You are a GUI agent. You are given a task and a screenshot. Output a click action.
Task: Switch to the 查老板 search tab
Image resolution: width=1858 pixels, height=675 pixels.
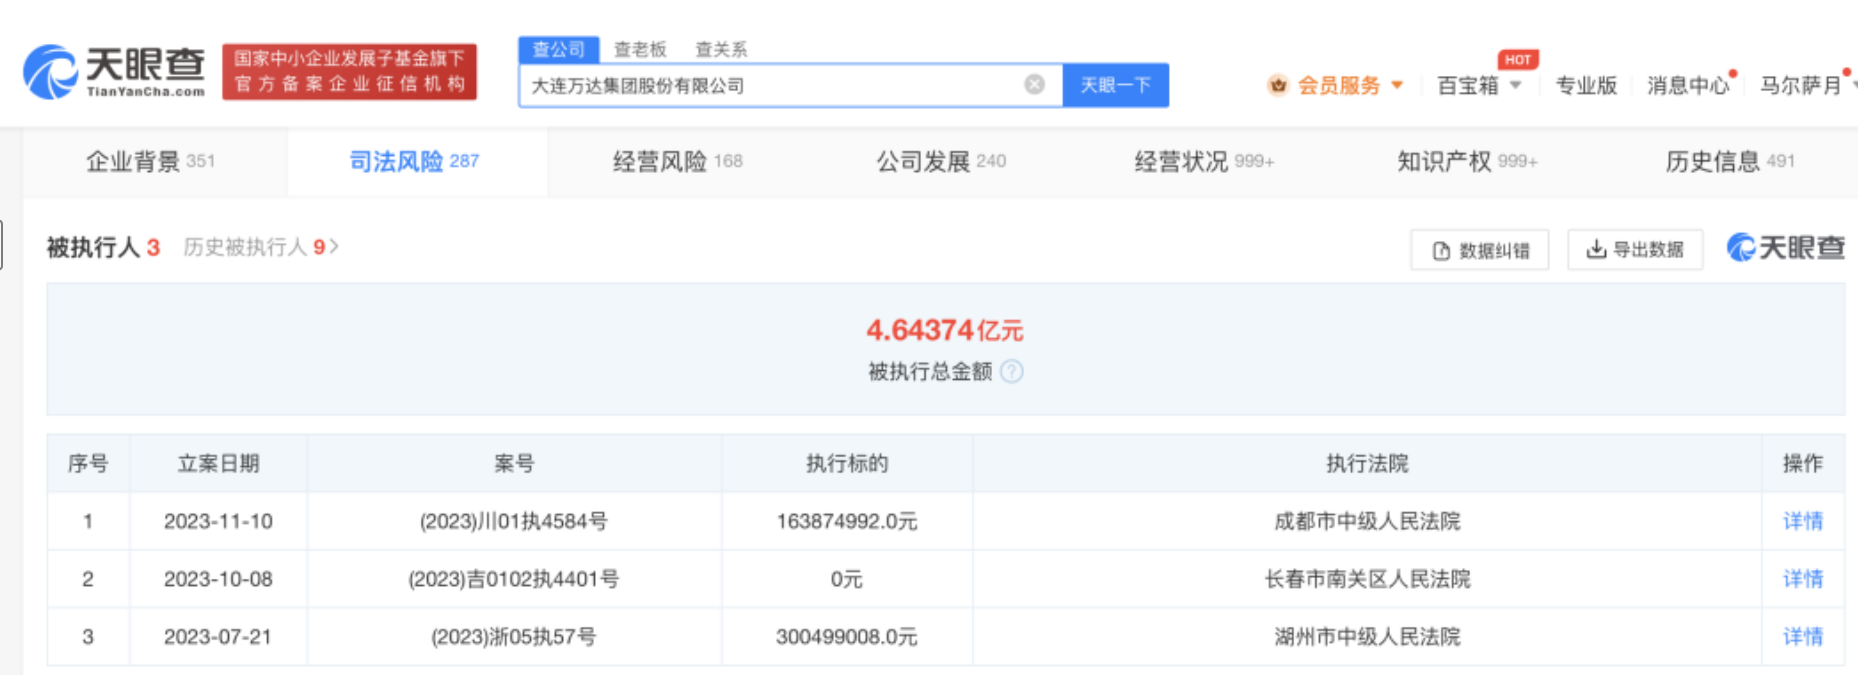pyautogui.click(x=640, y=49)
